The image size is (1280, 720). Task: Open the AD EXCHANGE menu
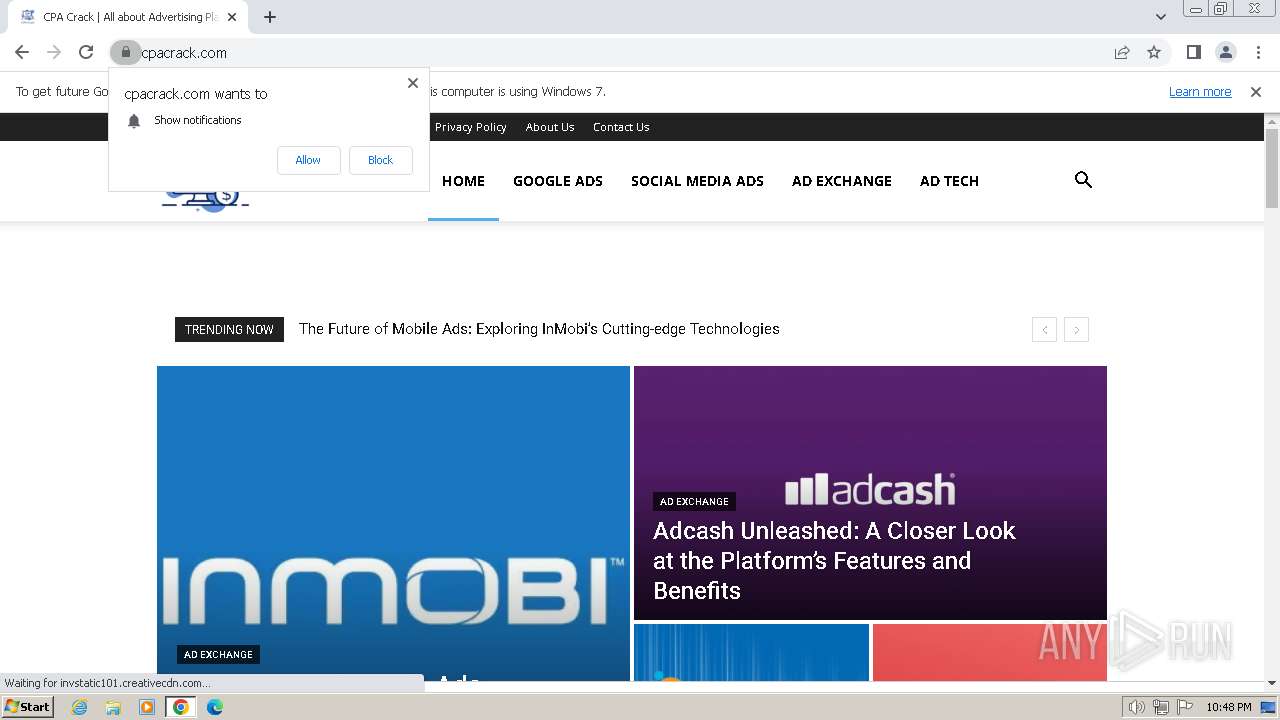pyautogui.click(x=842, y=181)
